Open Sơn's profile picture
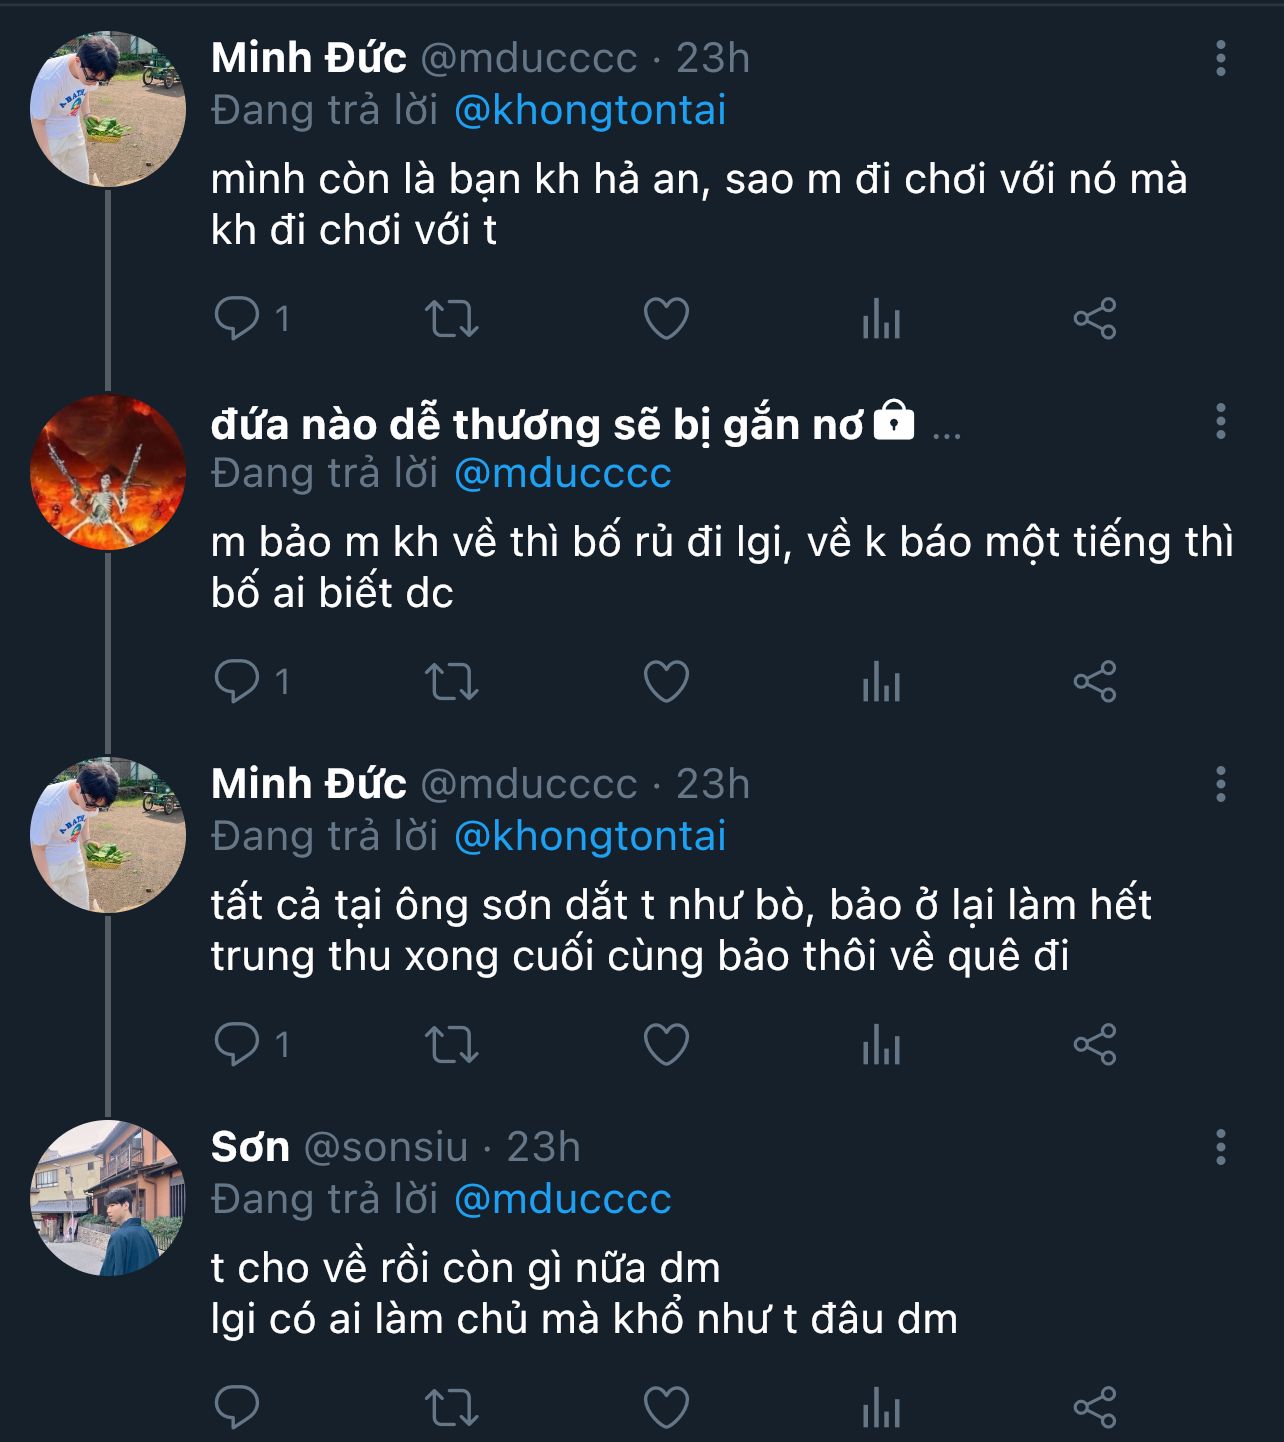The height and width of the screenshot is (1442, 1284). point(108,1198)
